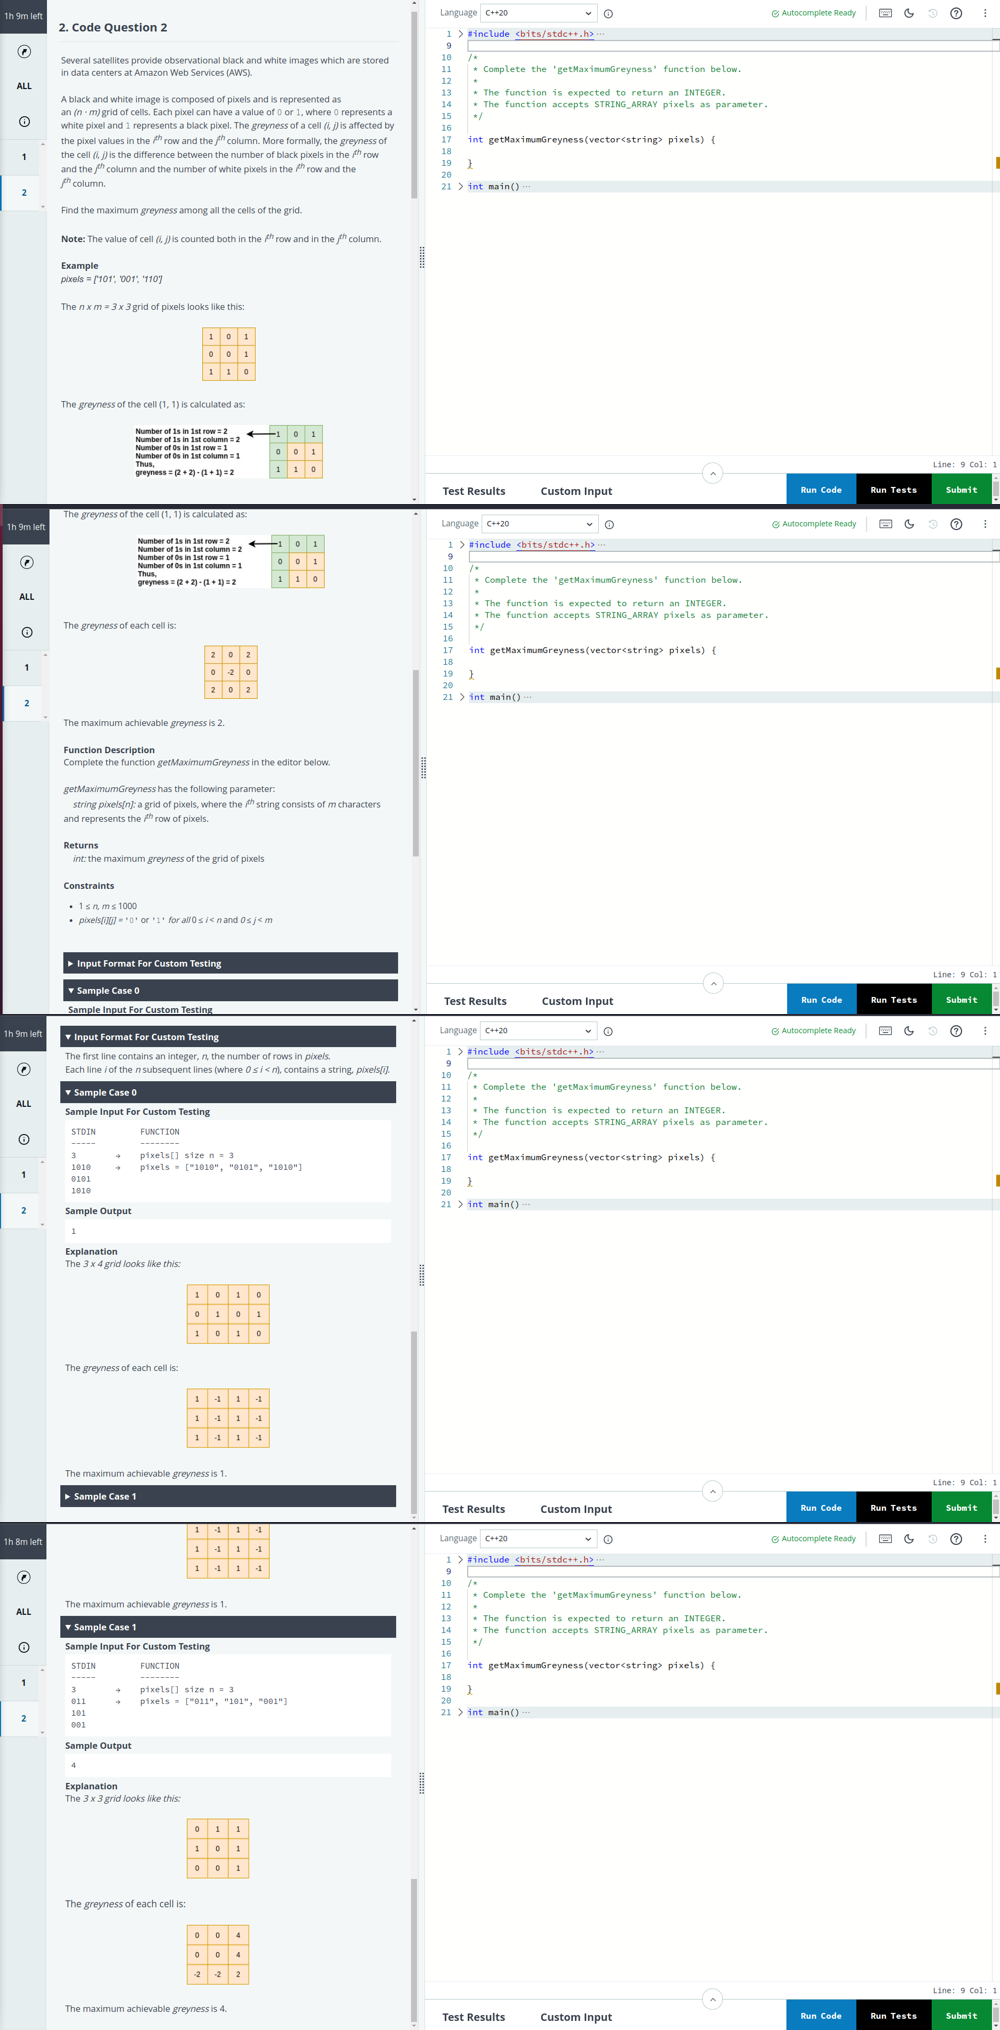
Task: Click sidebar info icon in '2. Code Question 2' view
Action: [x=24, y=121]
